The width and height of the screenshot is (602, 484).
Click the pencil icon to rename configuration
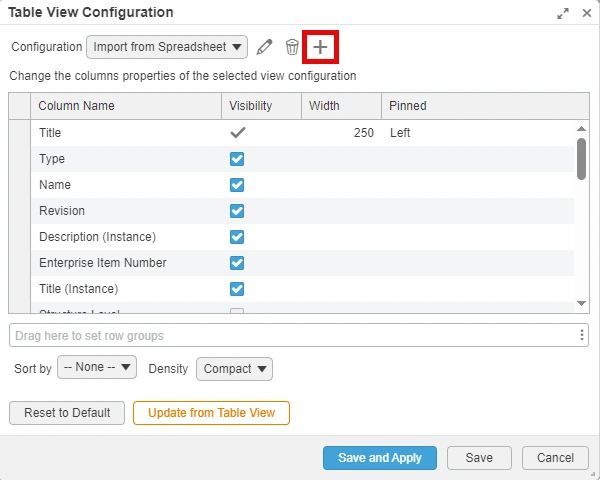[264, 47]
